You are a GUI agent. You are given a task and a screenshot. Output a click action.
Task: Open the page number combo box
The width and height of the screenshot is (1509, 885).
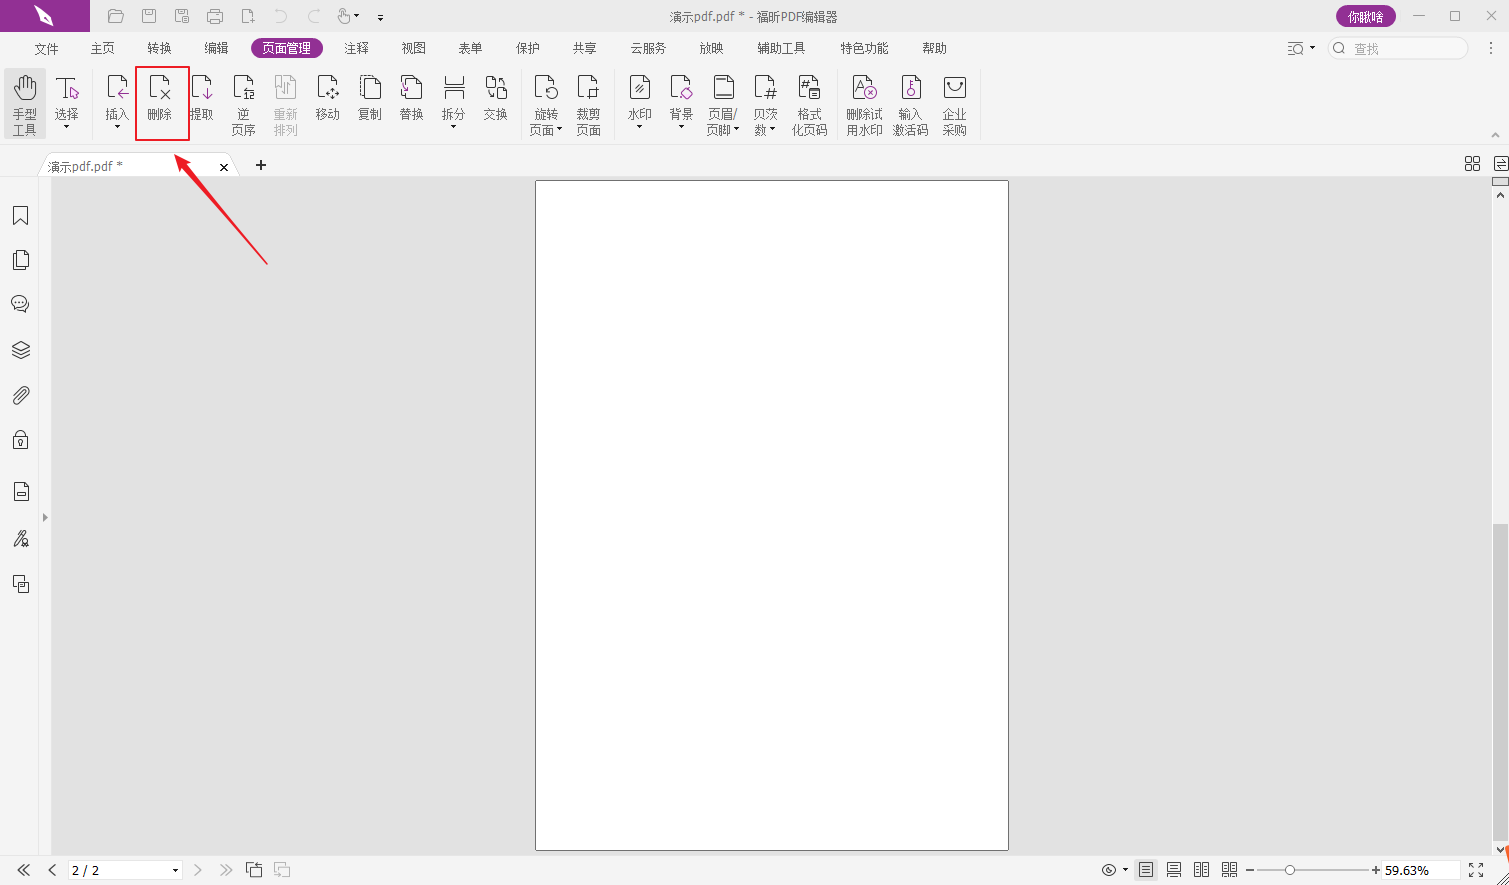(176, 870)
